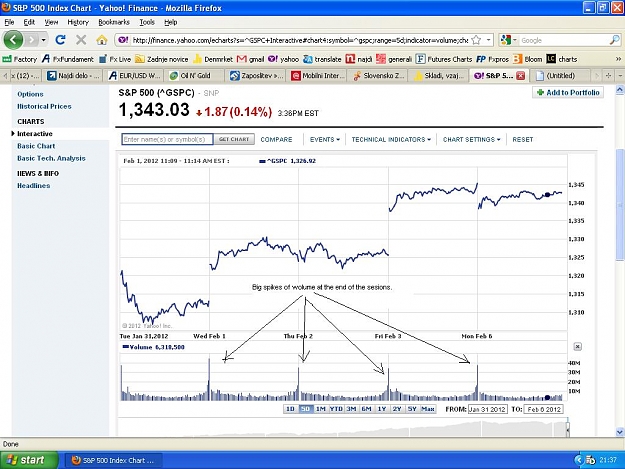Click the COMPARE option
This screenshot has height=469, width=625.
(x=276, y=139)
